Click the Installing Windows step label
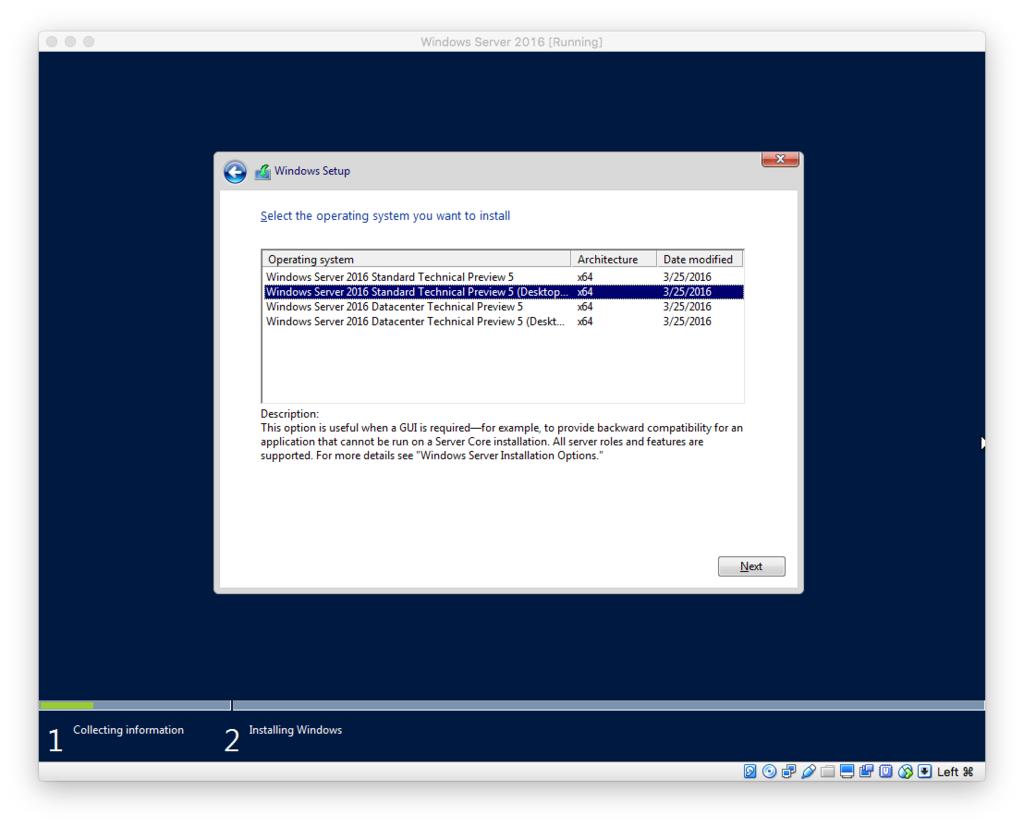This screenshot has height=827, width=1024. pyautogui.click(x=295, y=730)
